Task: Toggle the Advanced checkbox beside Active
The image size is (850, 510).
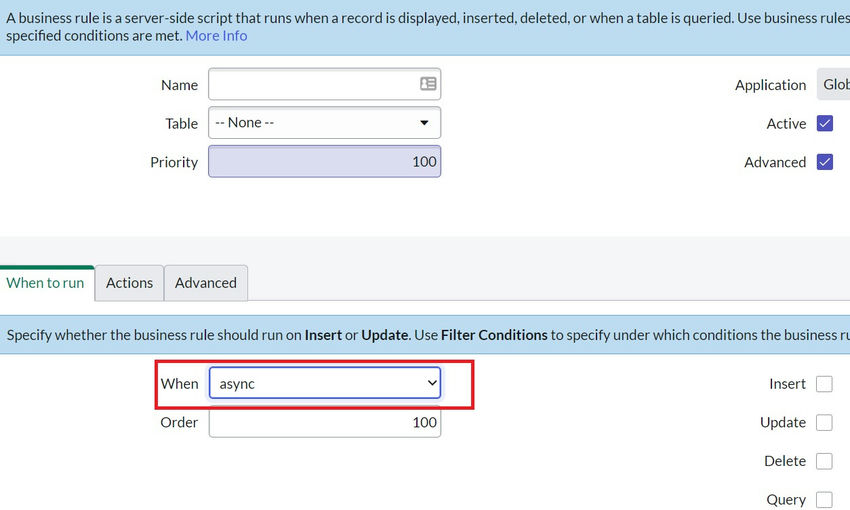Action: [x=825, y=162]
